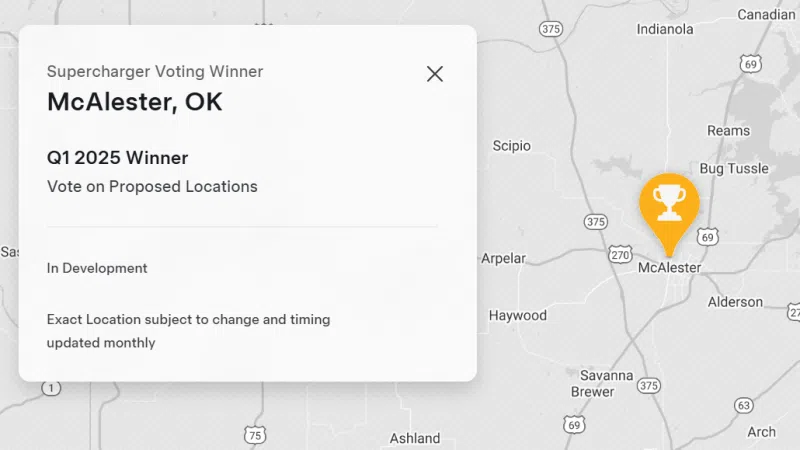Select the Indianola map label
800x450 pixels.
coord(665,29)
